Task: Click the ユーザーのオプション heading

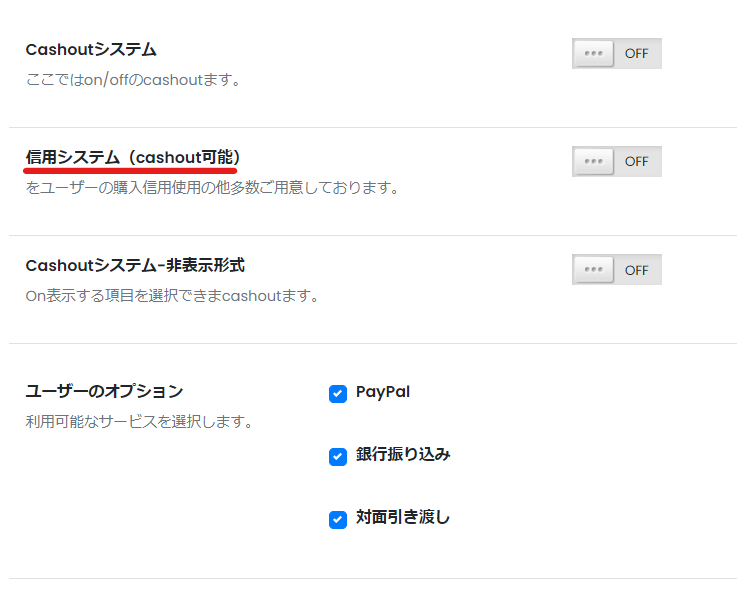Action: pyautogui.click(x=104, y=391)
